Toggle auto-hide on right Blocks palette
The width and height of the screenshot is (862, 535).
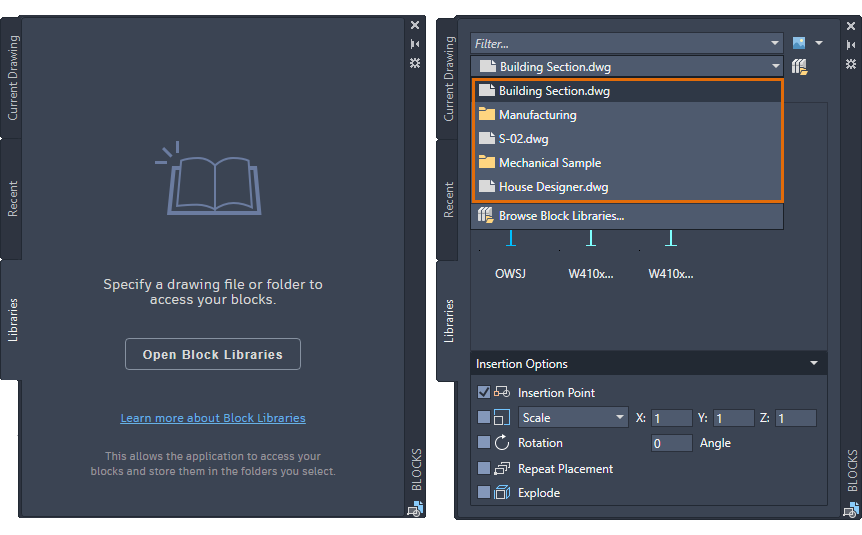point(851,45)
